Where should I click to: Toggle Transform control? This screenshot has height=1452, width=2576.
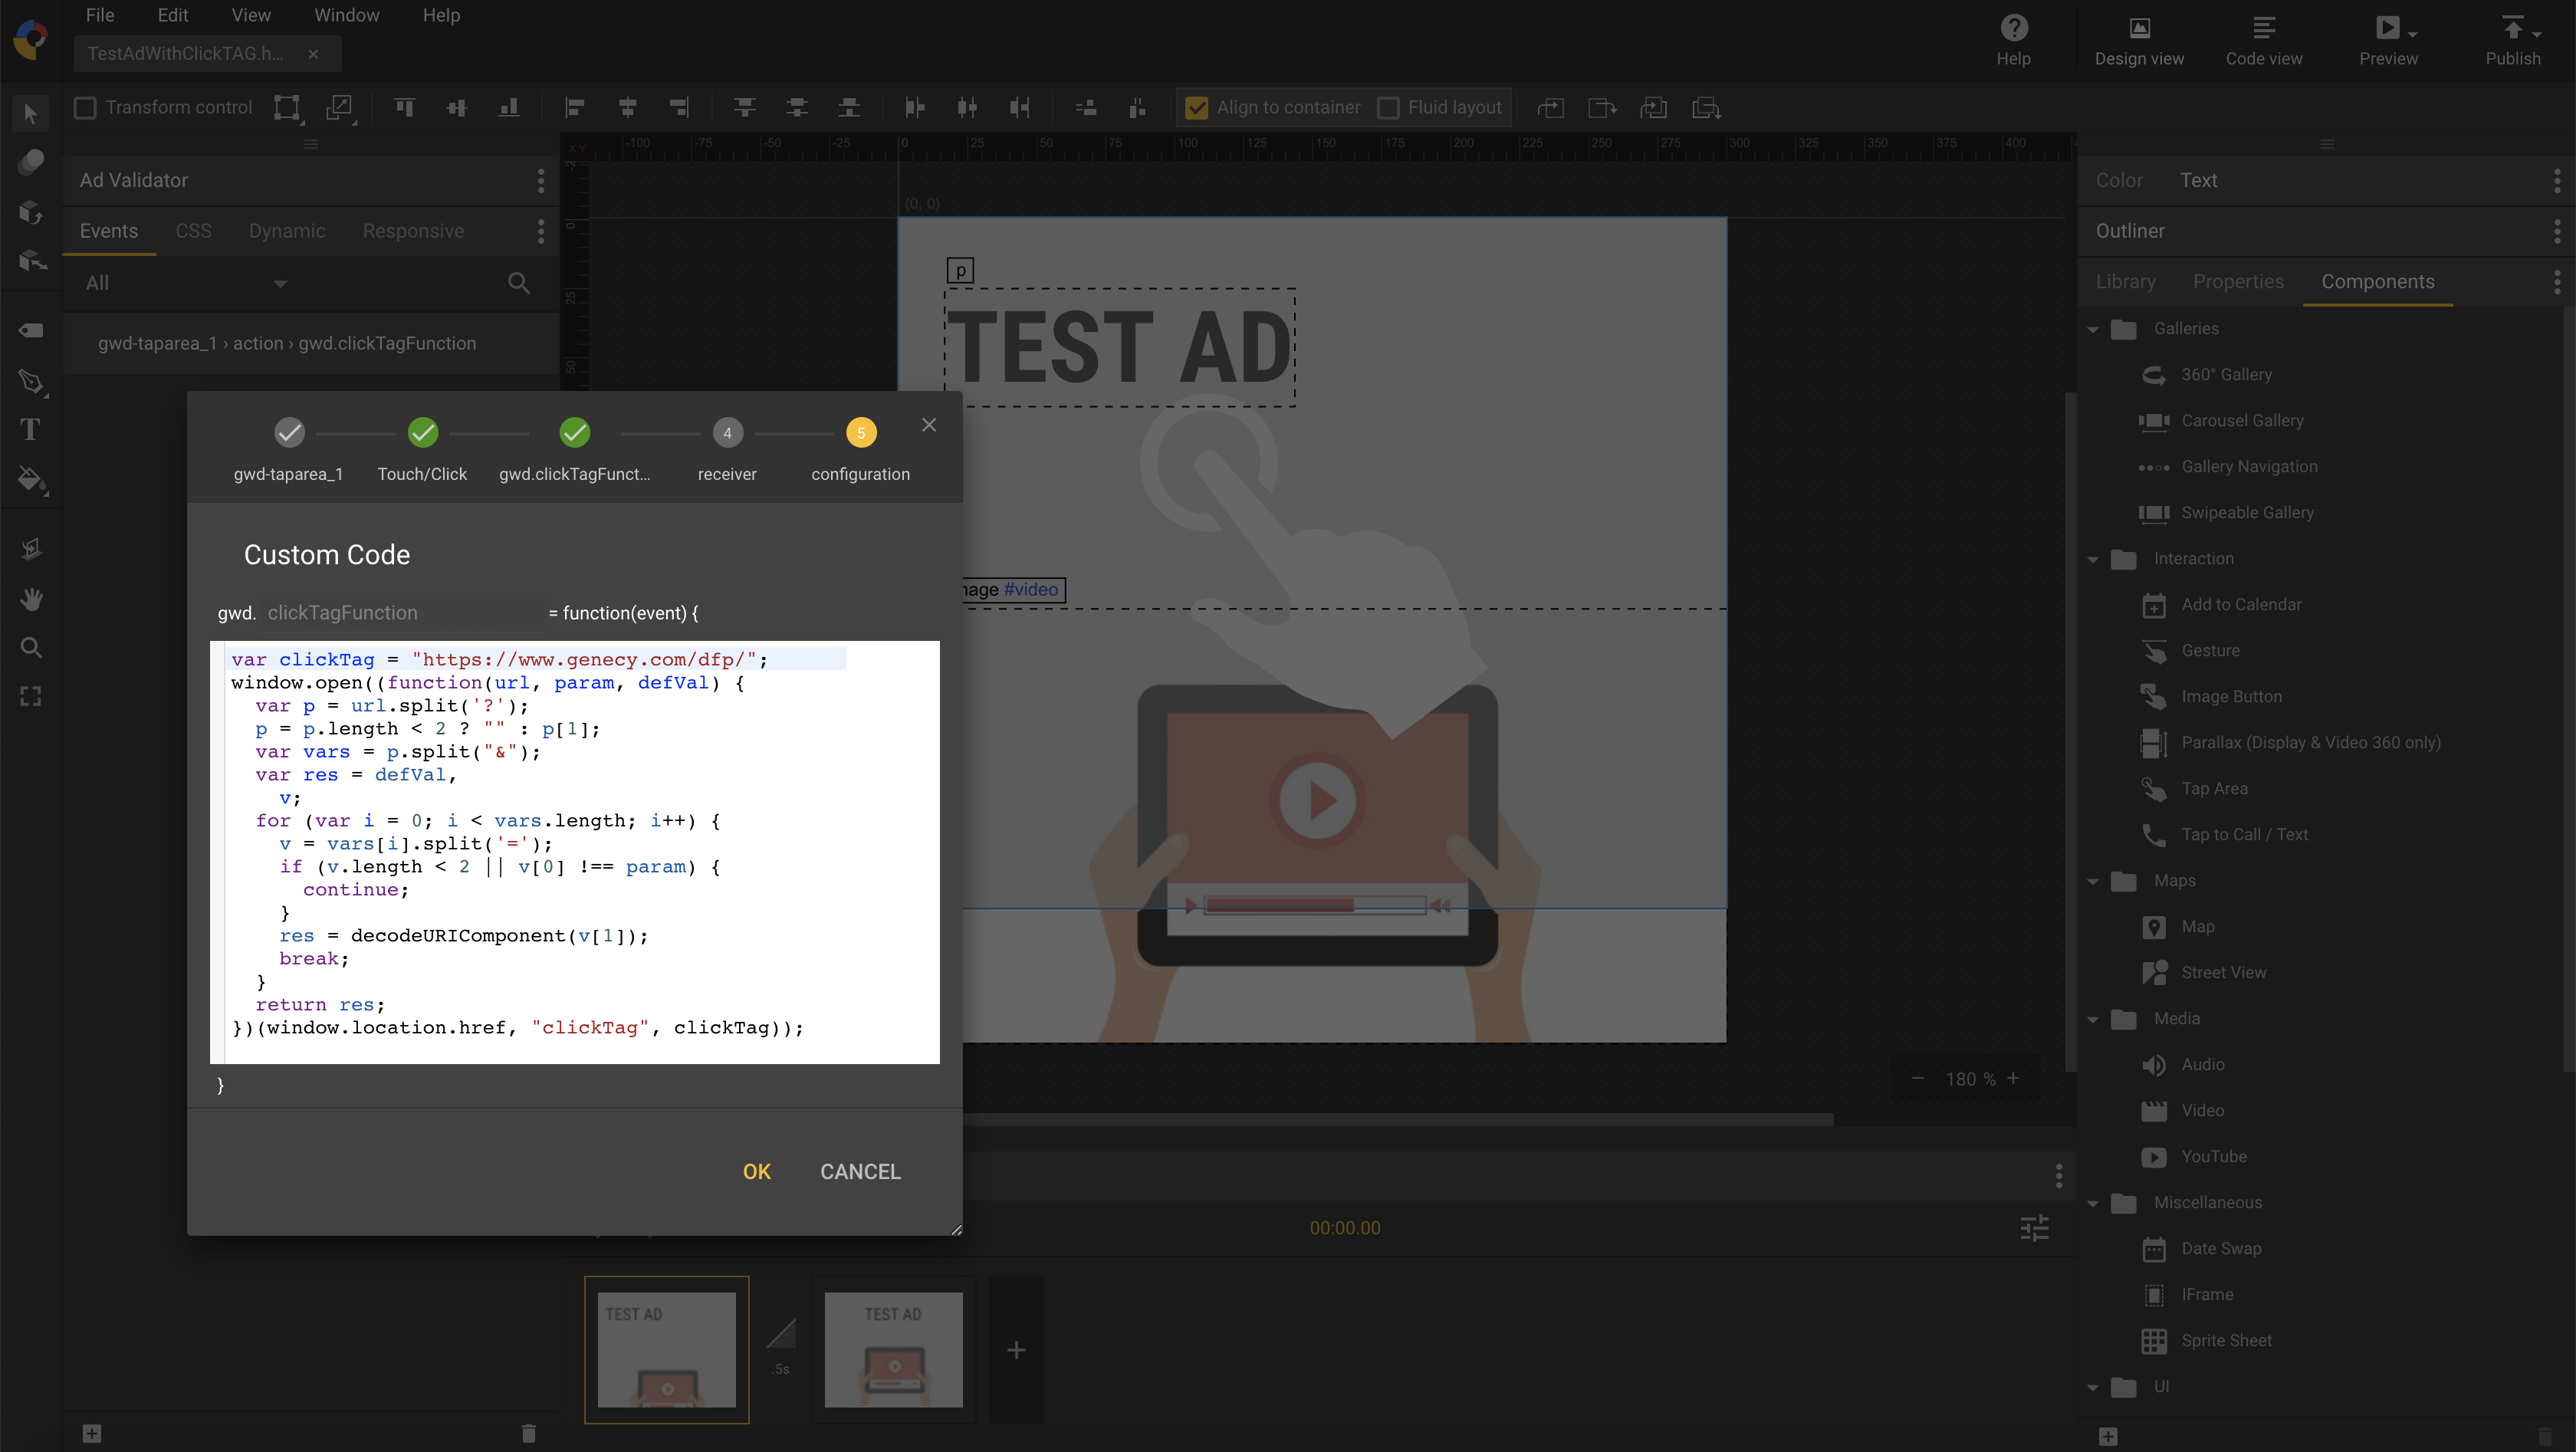85,107
